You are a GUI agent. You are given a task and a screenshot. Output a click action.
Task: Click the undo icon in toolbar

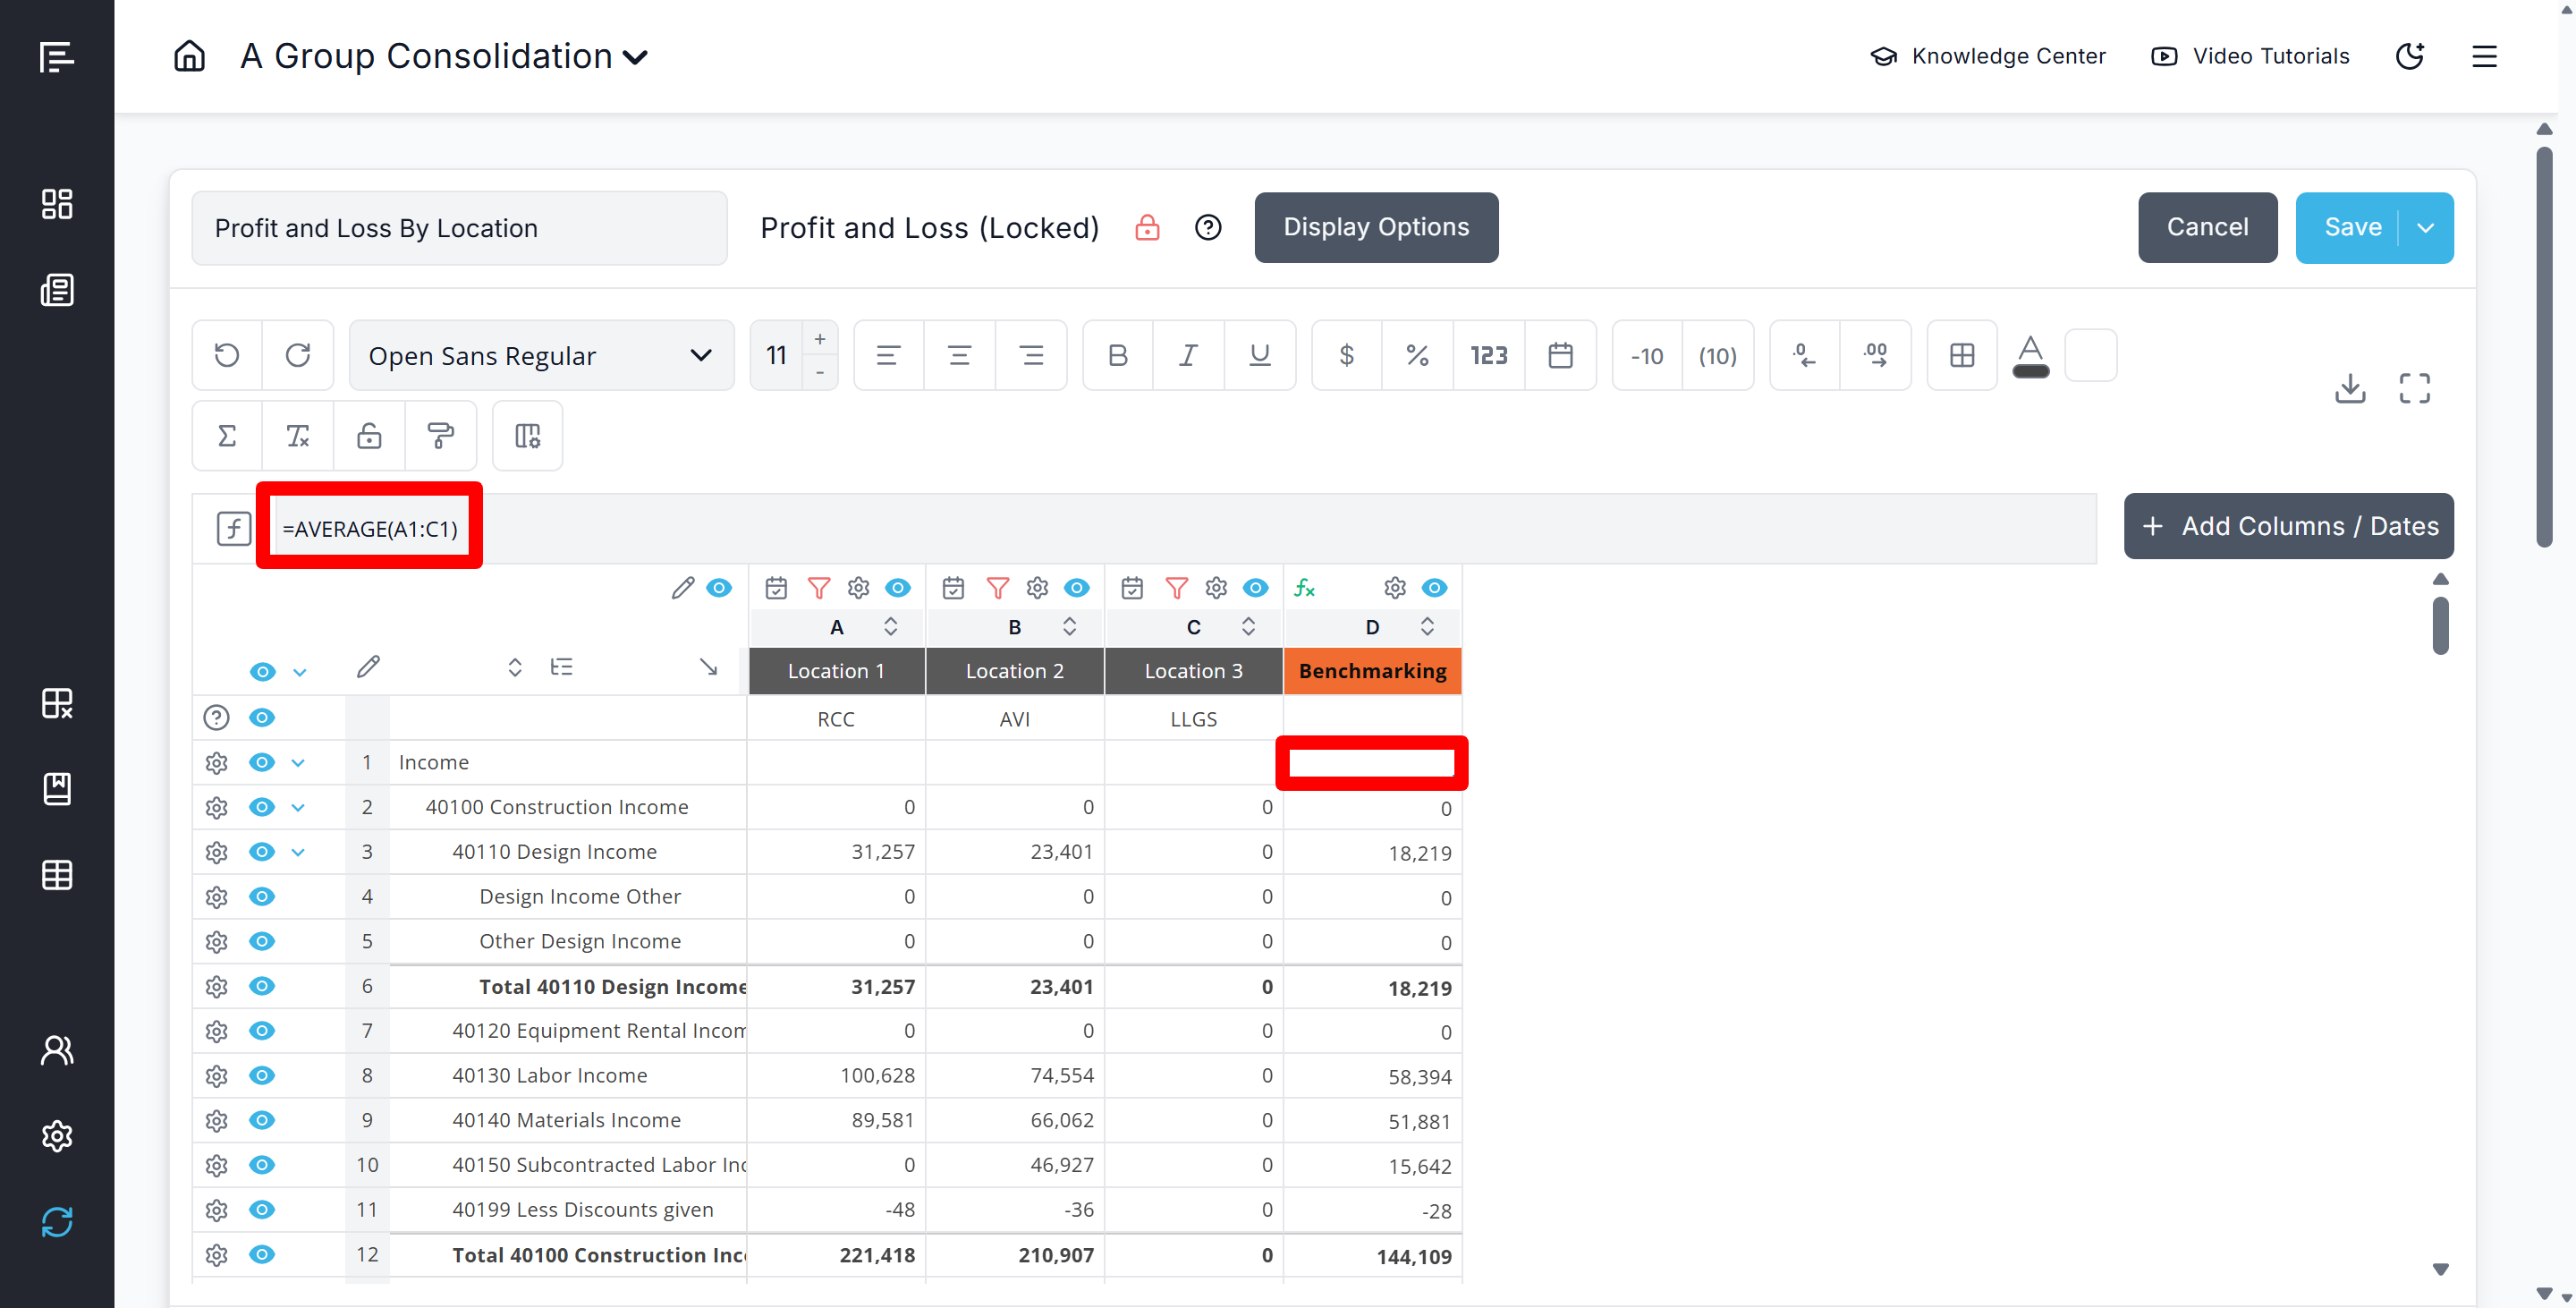coord(227,355)
